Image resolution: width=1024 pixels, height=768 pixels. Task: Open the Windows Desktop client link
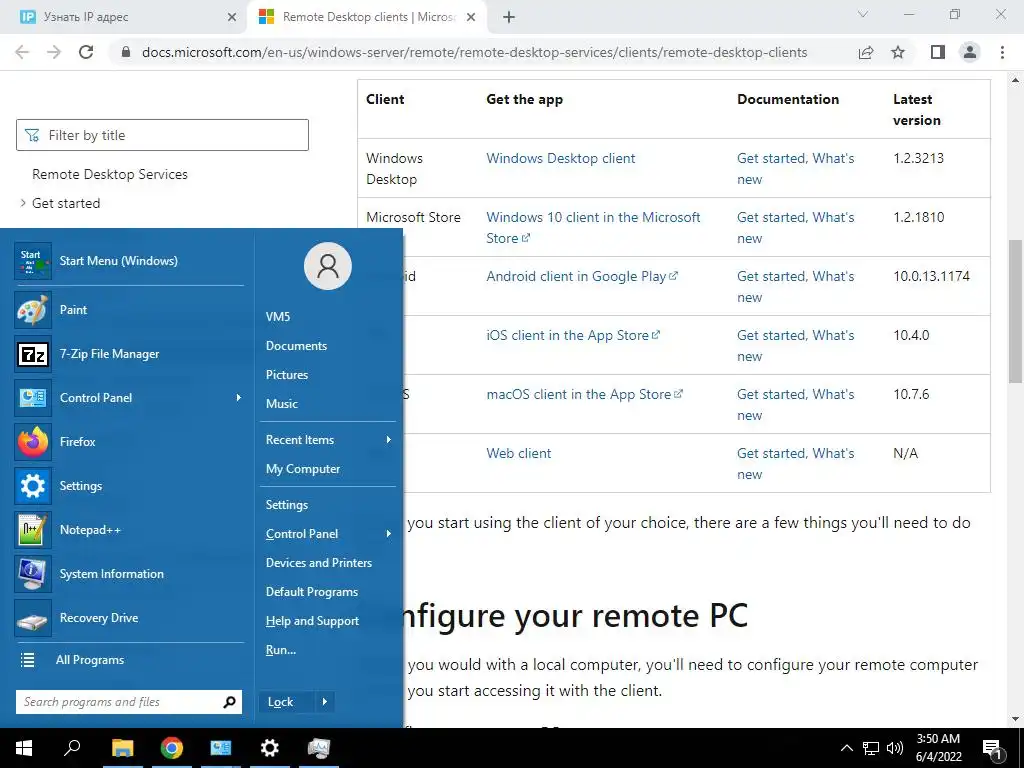pos(560,158)
